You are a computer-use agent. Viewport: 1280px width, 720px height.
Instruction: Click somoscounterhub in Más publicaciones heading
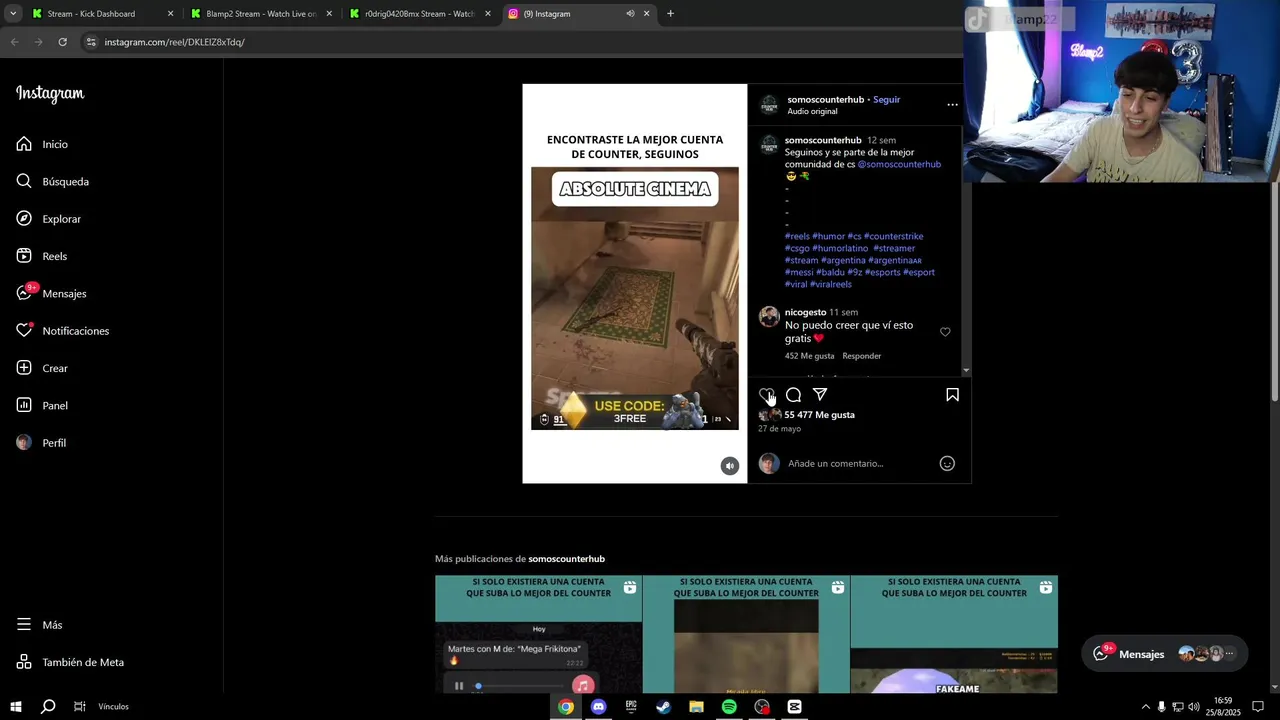[x=566, y=559]
